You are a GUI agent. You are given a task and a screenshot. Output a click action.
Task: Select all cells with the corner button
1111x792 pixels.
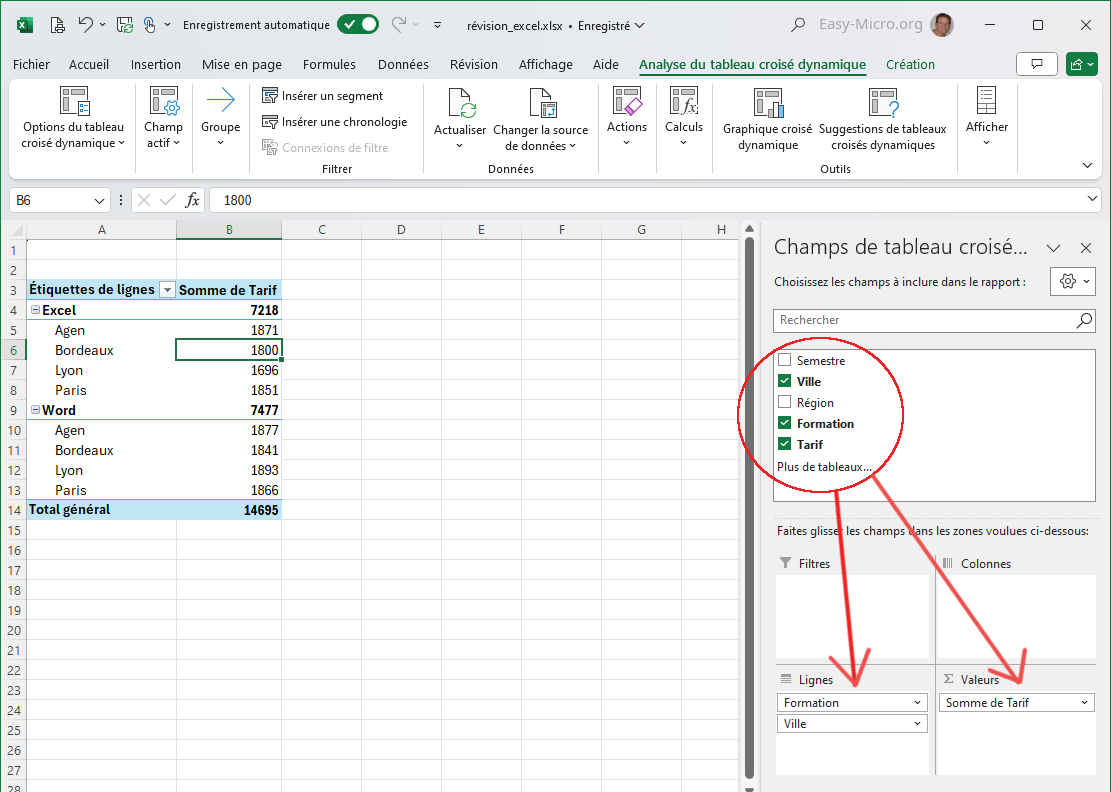pos(16,230)
